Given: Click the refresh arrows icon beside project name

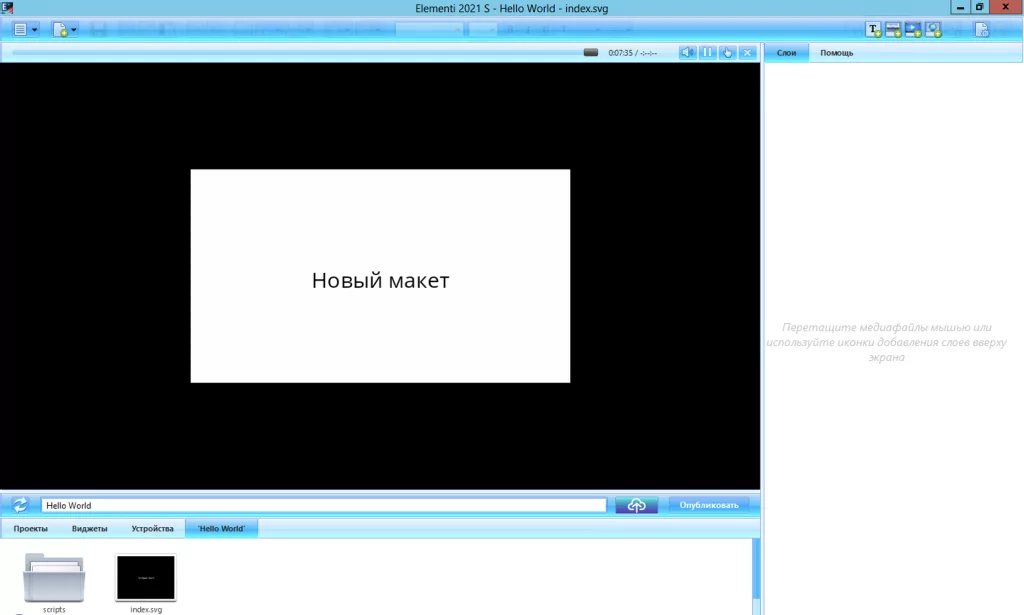Looking at the screenshot, I should [x=20, y=505].
